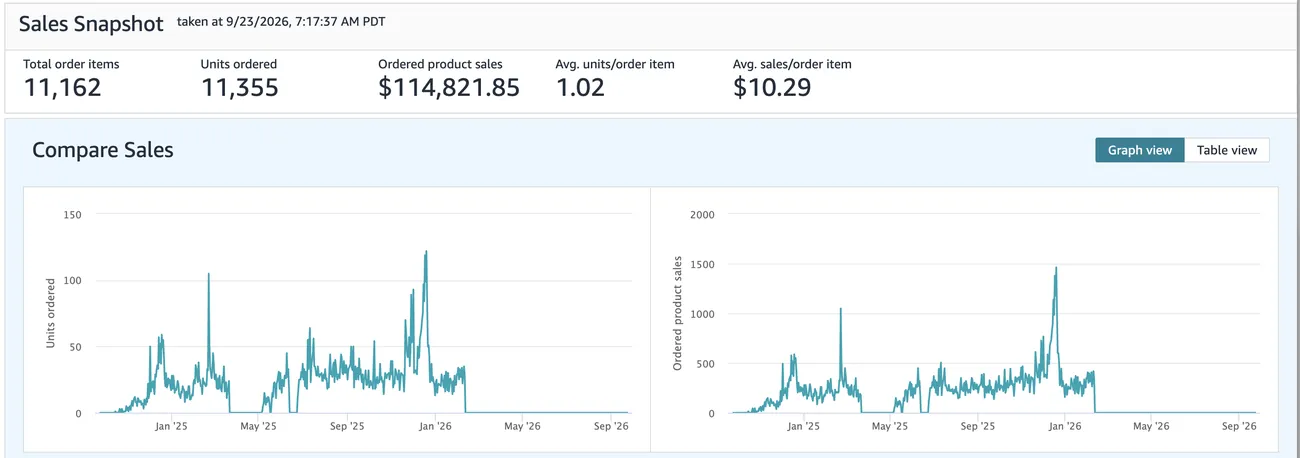Click the 150 y-axis label on units chart
Screen dimensions: 1300x458
pos(72,215)
